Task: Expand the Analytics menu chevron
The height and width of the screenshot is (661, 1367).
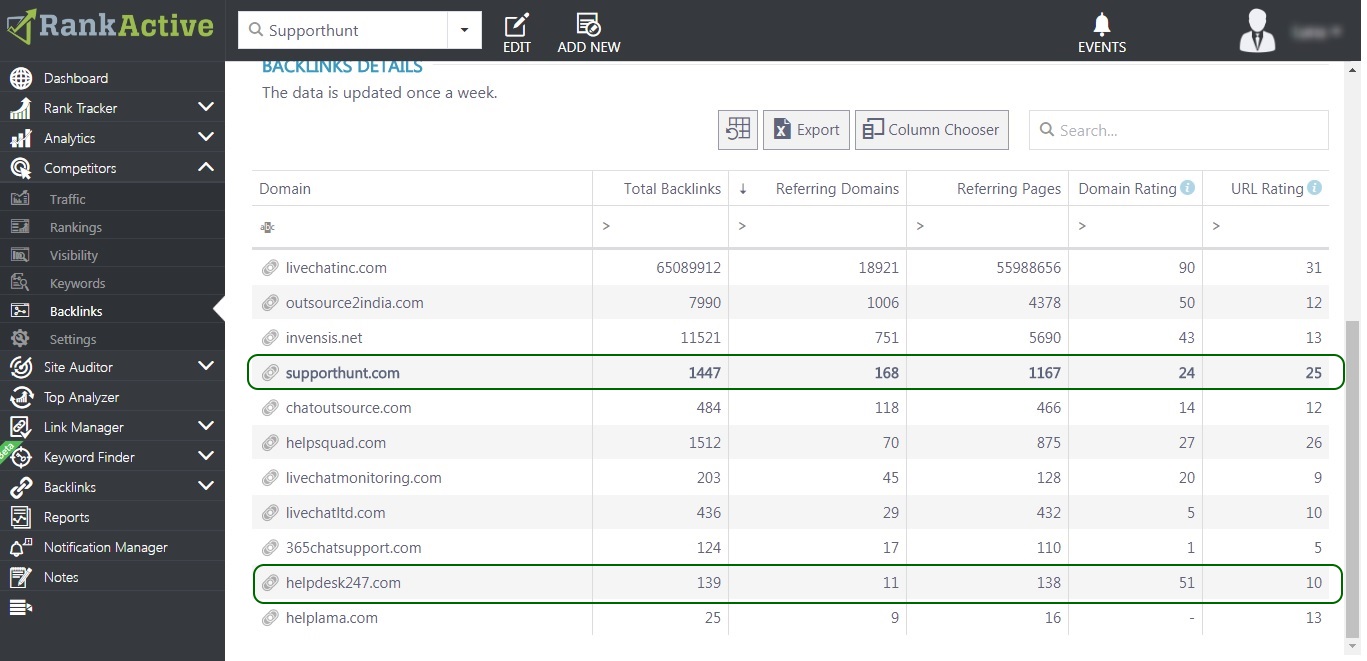Action: click(206, 137)
